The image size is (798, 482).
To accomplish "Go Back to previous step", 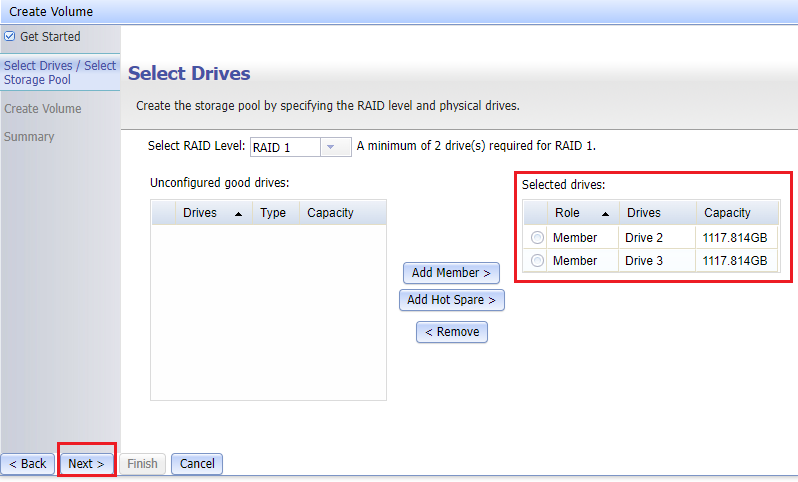I will tap(28, 464).
